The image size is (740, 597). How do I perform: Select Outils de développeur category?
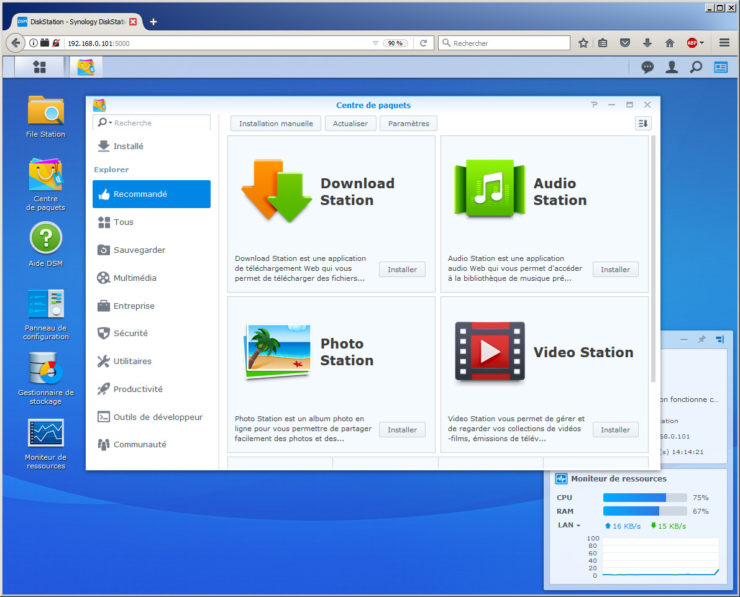(151, 417)
